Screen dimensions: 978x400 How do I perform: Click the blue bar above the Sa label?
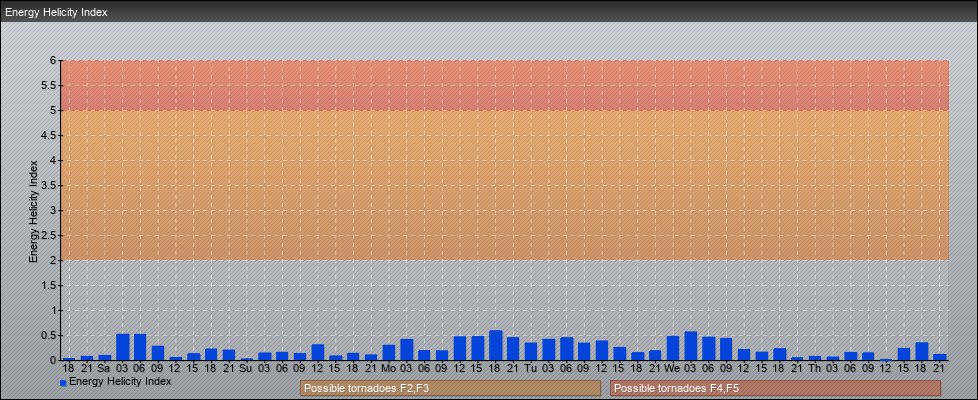click(x=104, y=358)
